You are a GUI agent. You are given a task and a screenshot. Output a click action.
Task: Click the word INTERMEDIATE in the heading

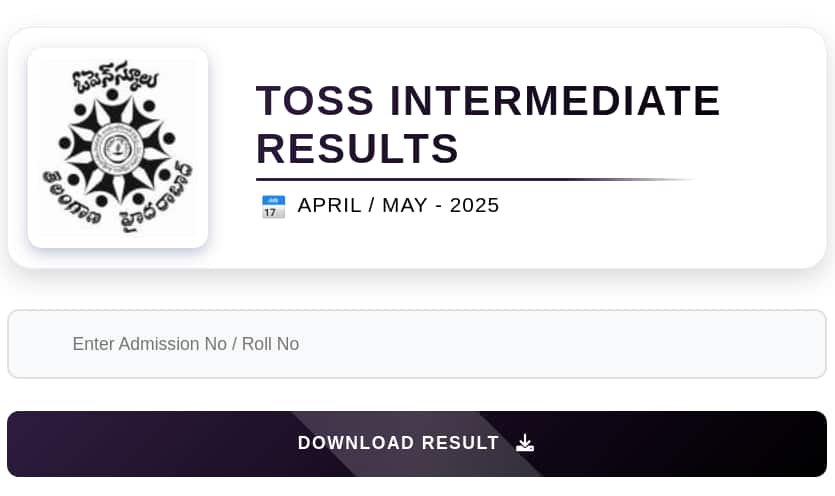[555, 100]
